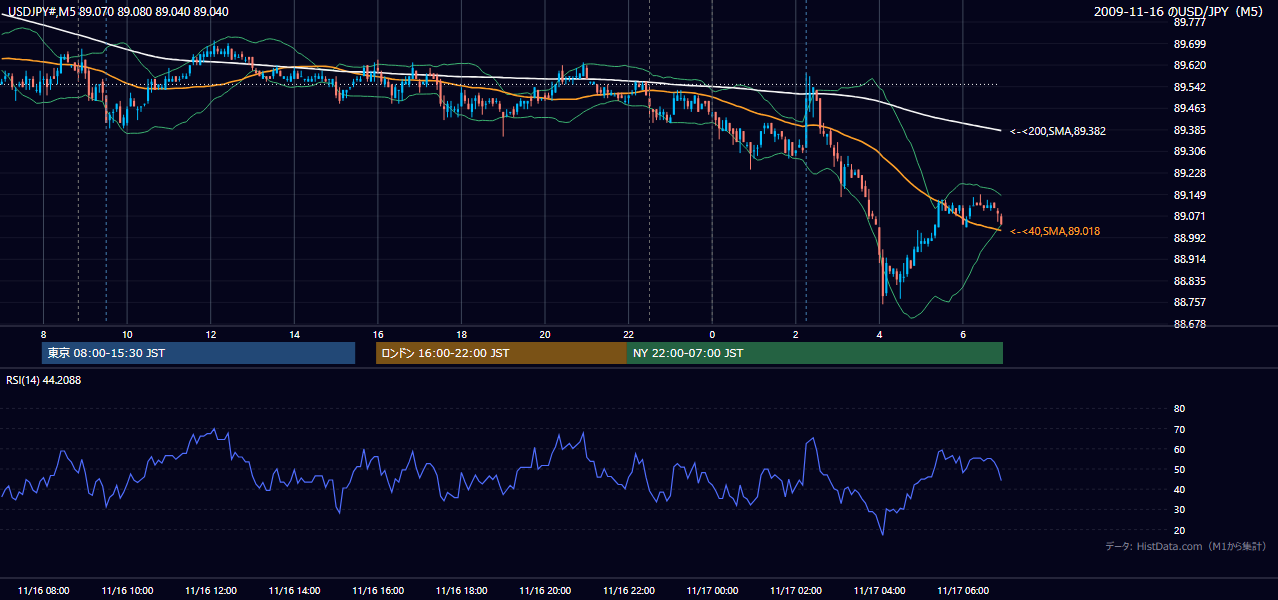
Task: Click price axis value 89.699
Action: (x=1189, y=44)
